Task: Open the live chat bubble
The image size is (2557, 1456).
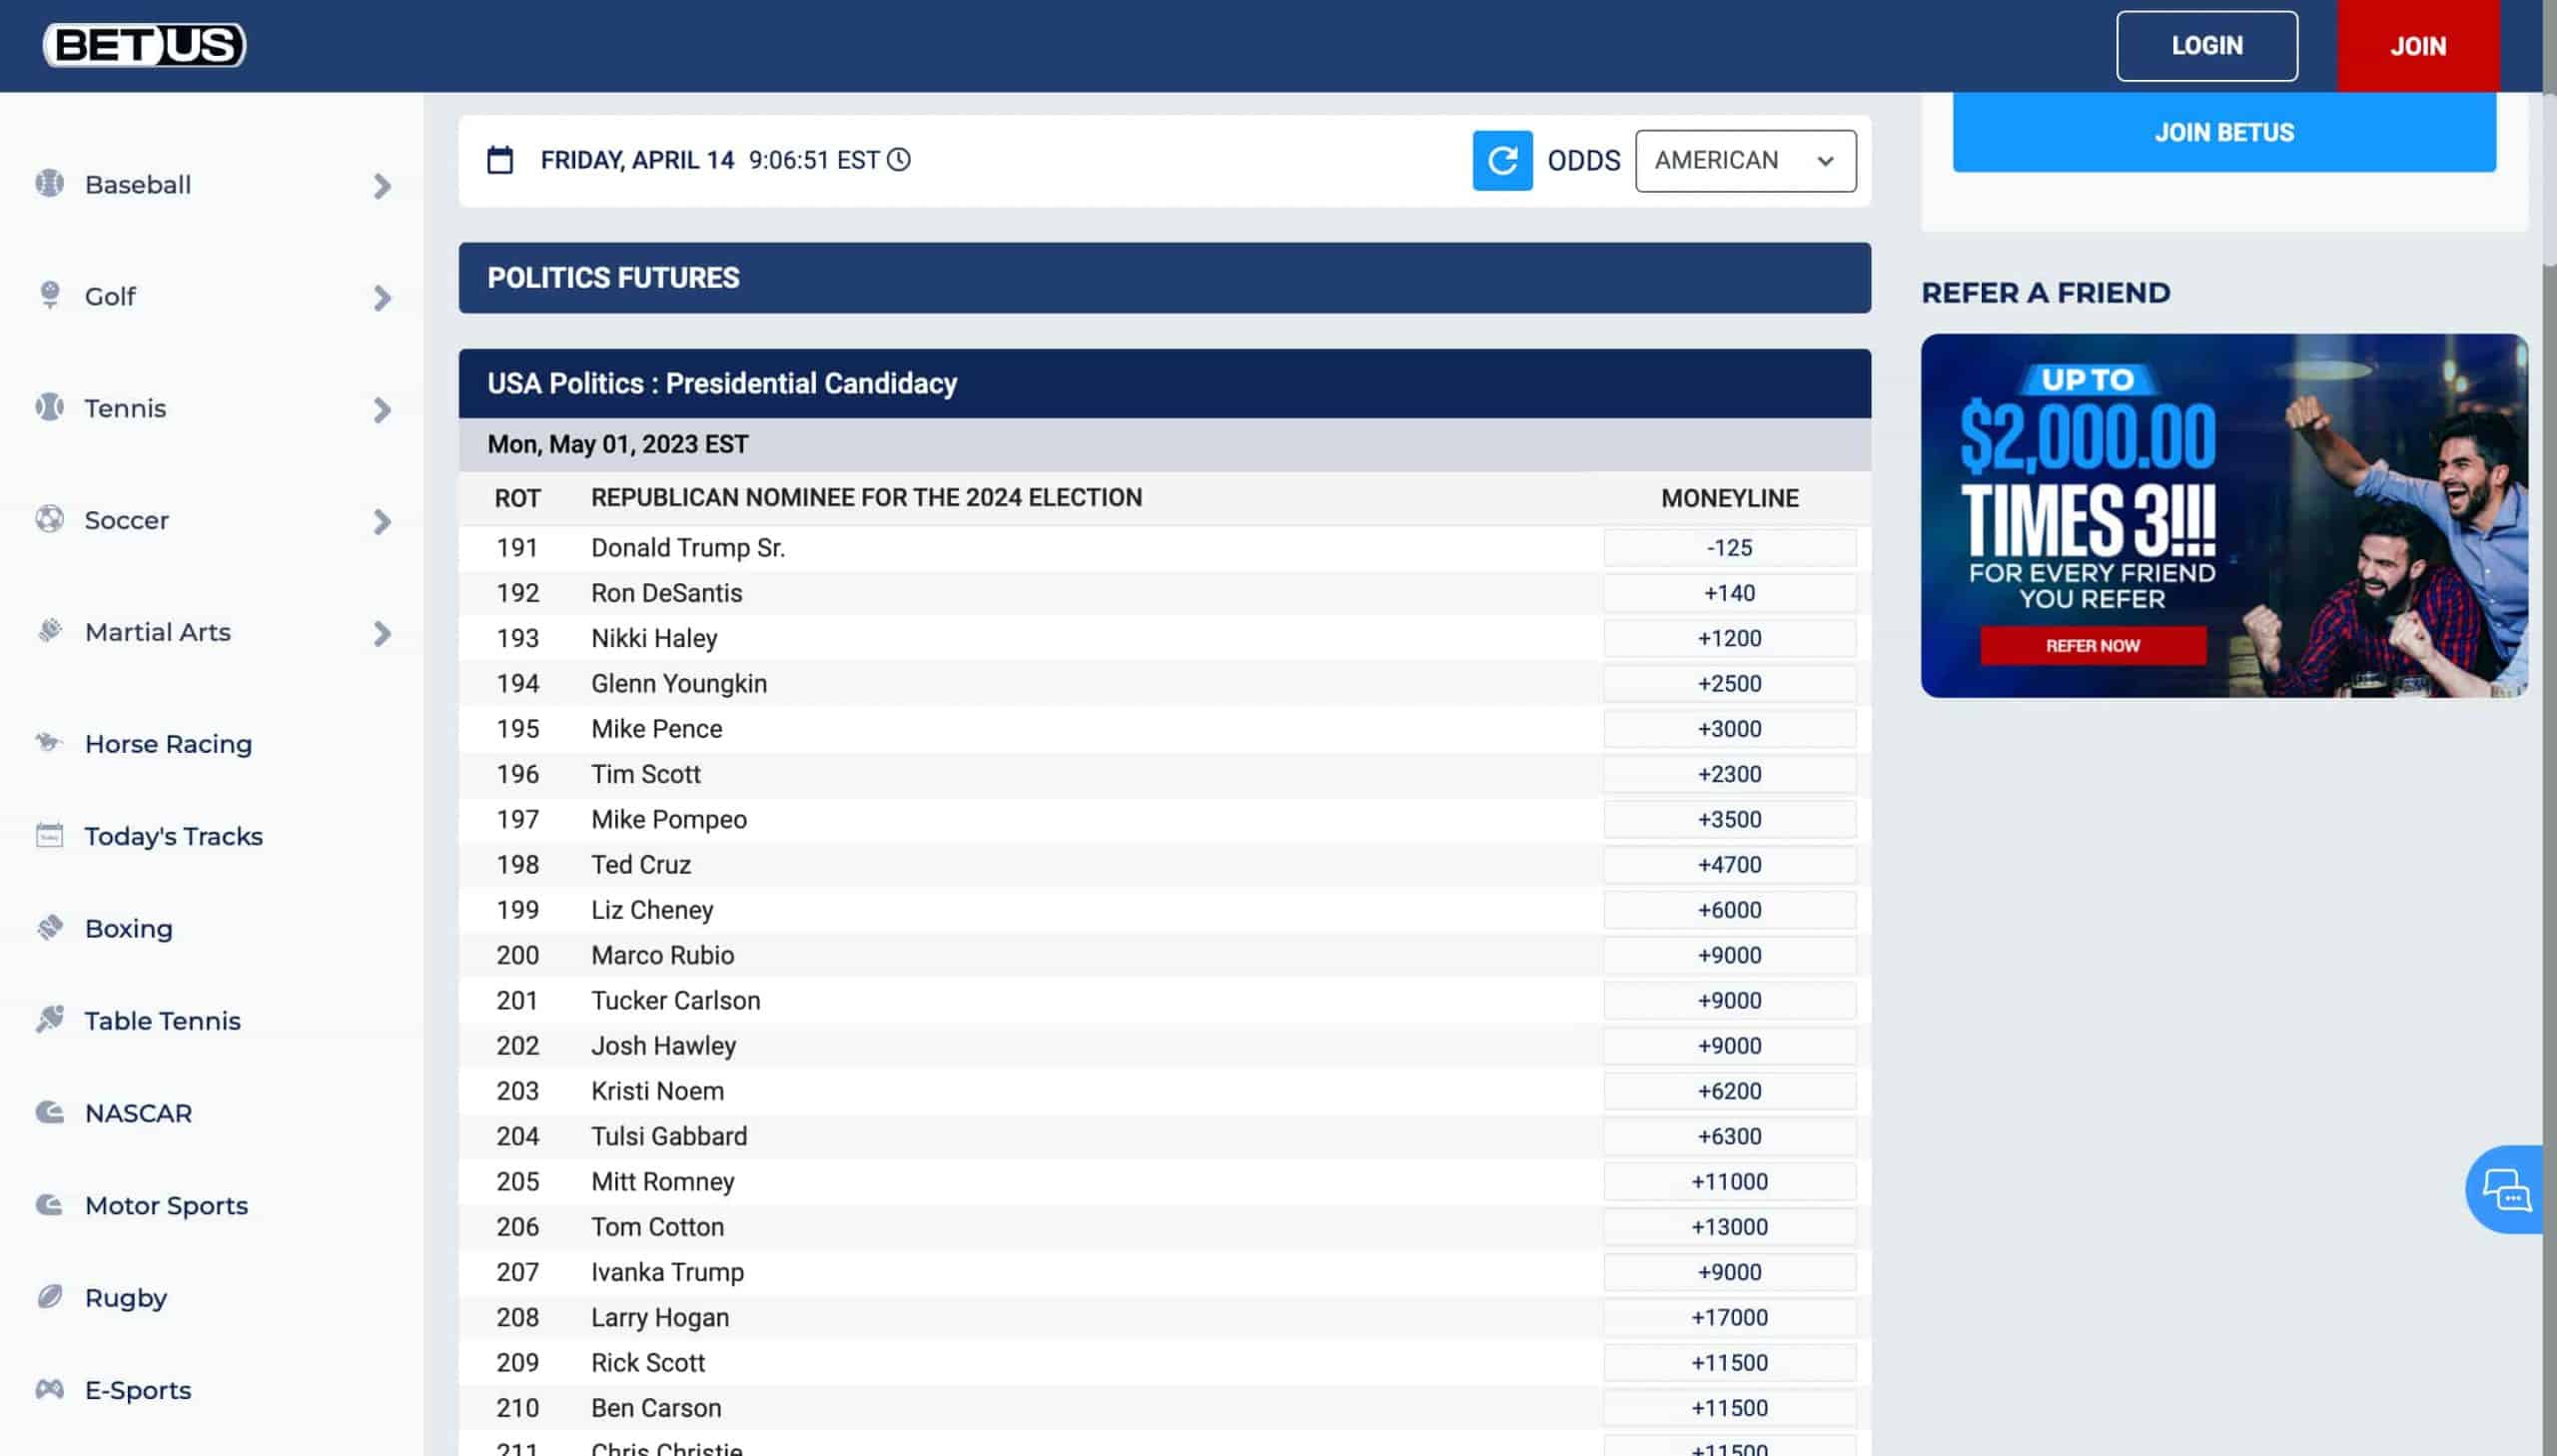Action: point(2504,1190)
